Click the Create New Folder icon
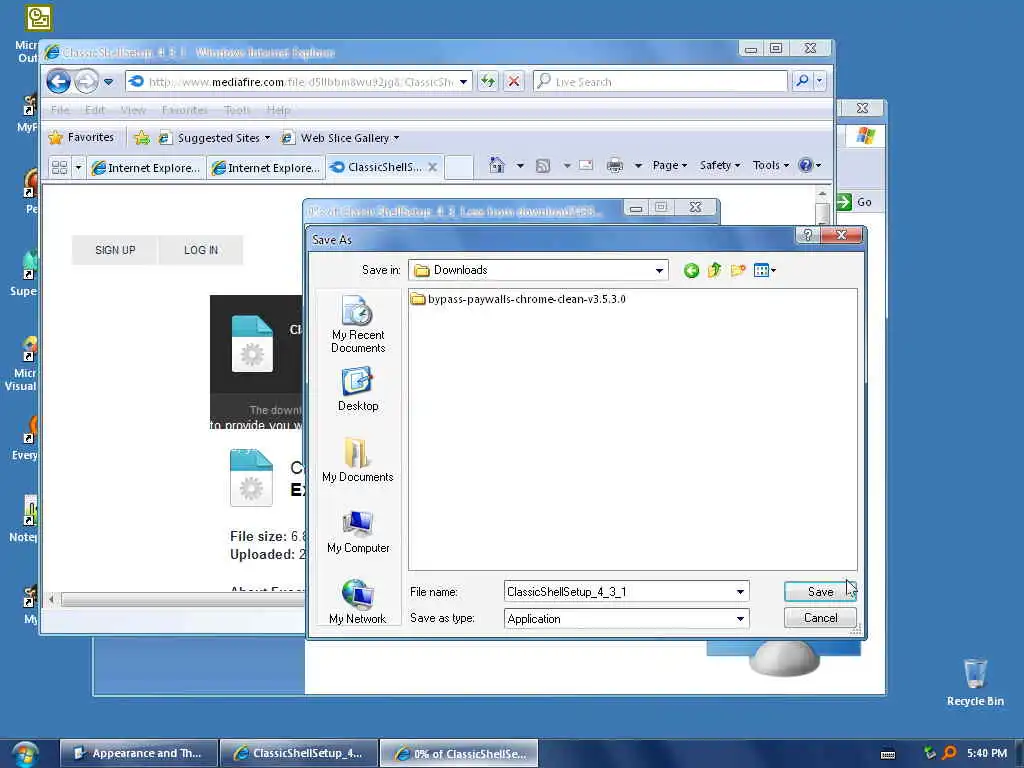The width and height of the screenshot is (1024, 768). coord(738,270)
